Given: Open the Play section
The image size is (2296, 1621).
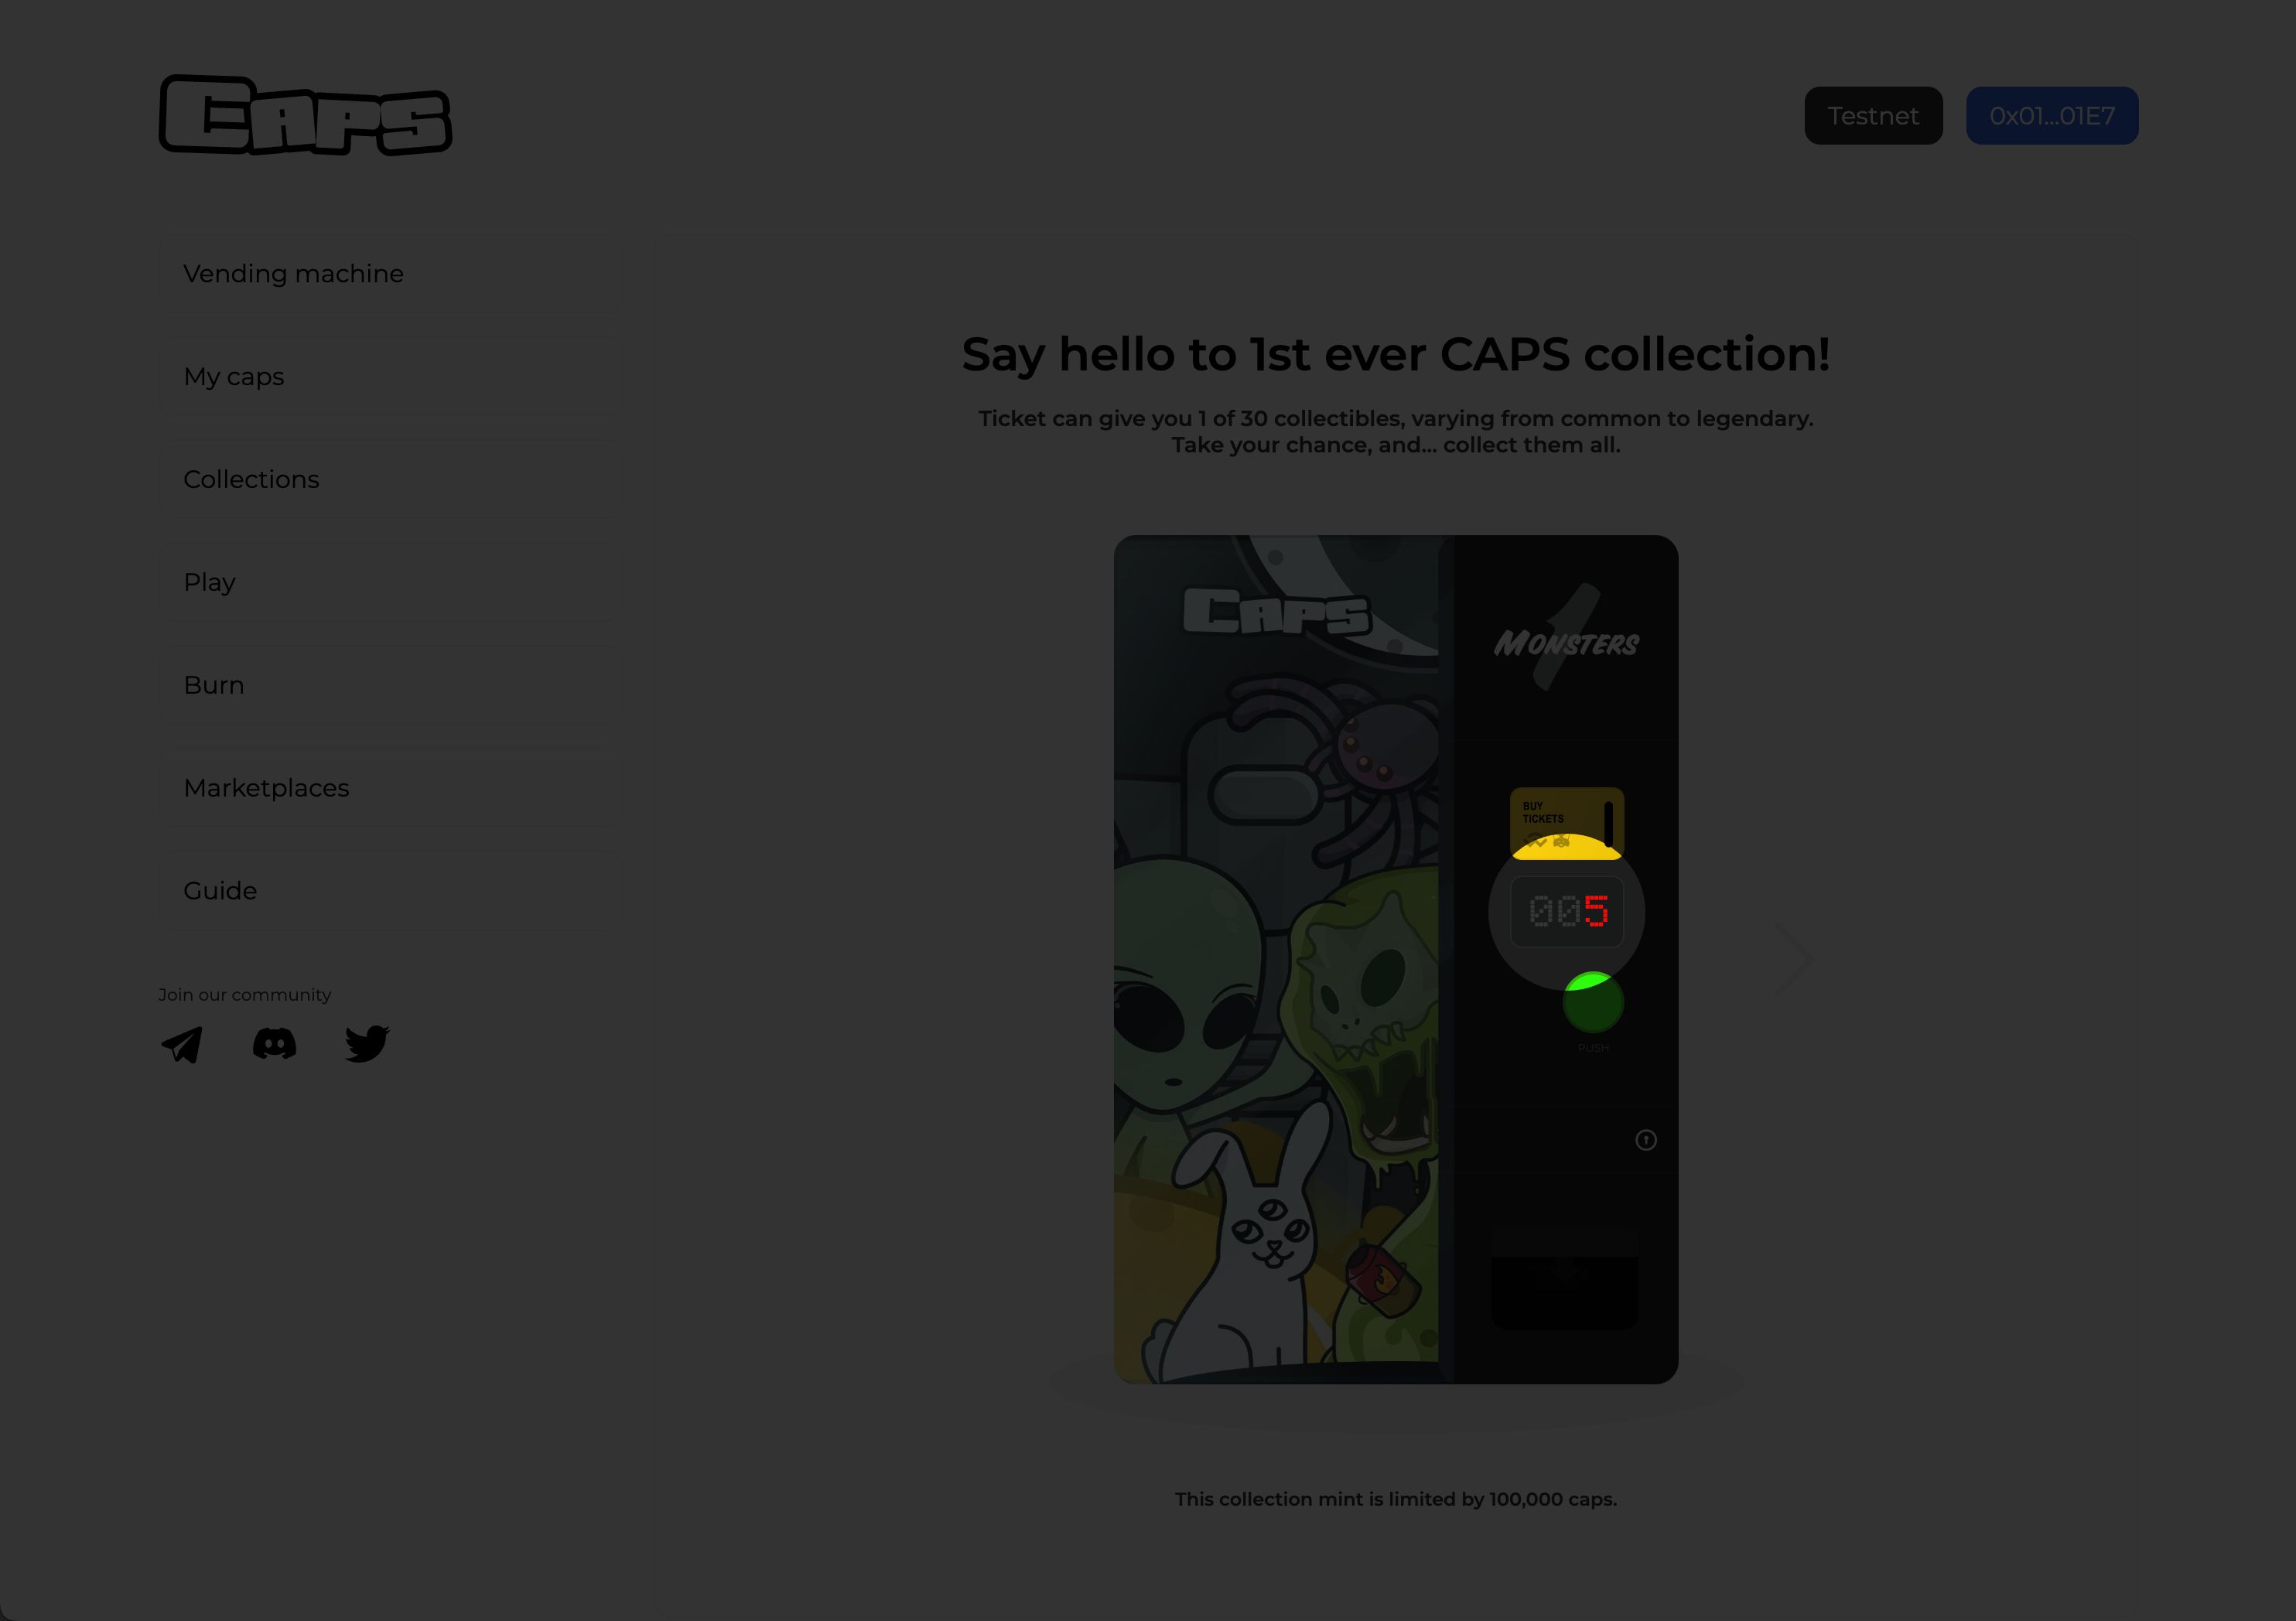Looking at the screenshot, I should pyautogui.click(x=209, y=581).
